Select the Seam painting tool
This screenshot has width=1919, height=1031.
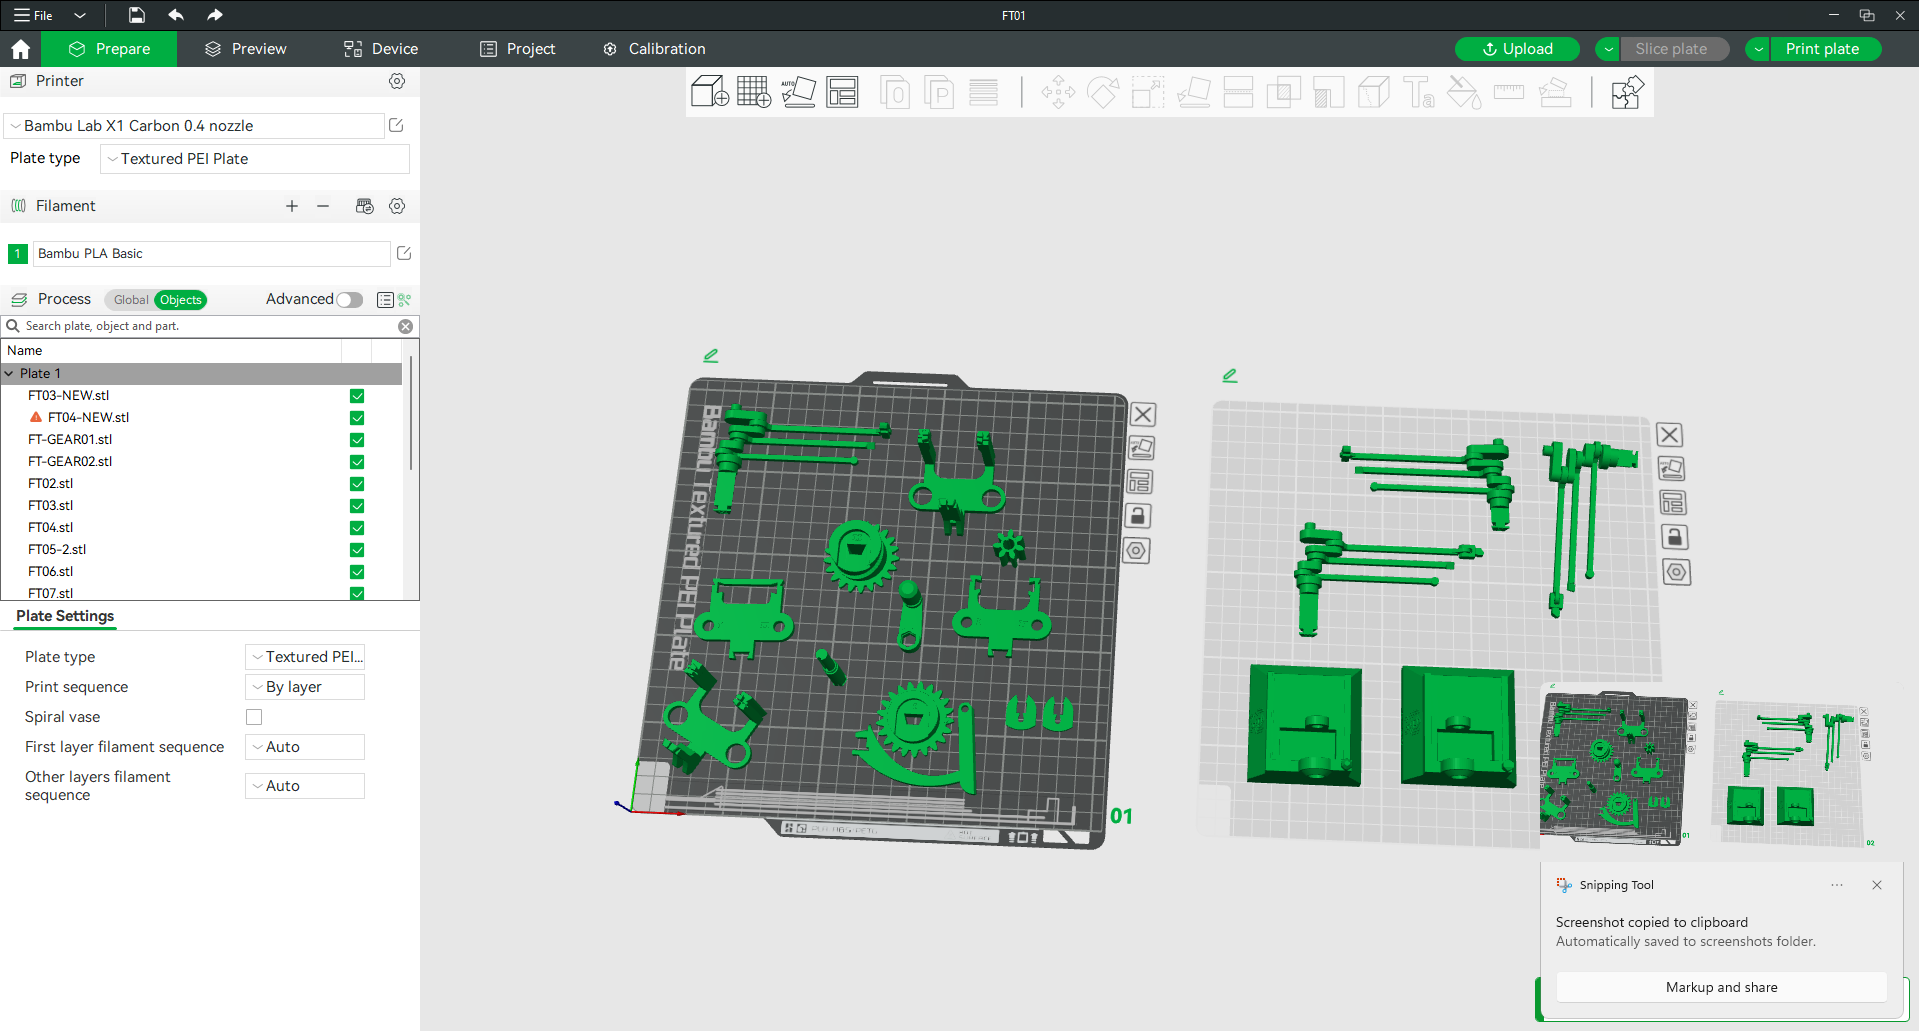[x=1373, y=92]
